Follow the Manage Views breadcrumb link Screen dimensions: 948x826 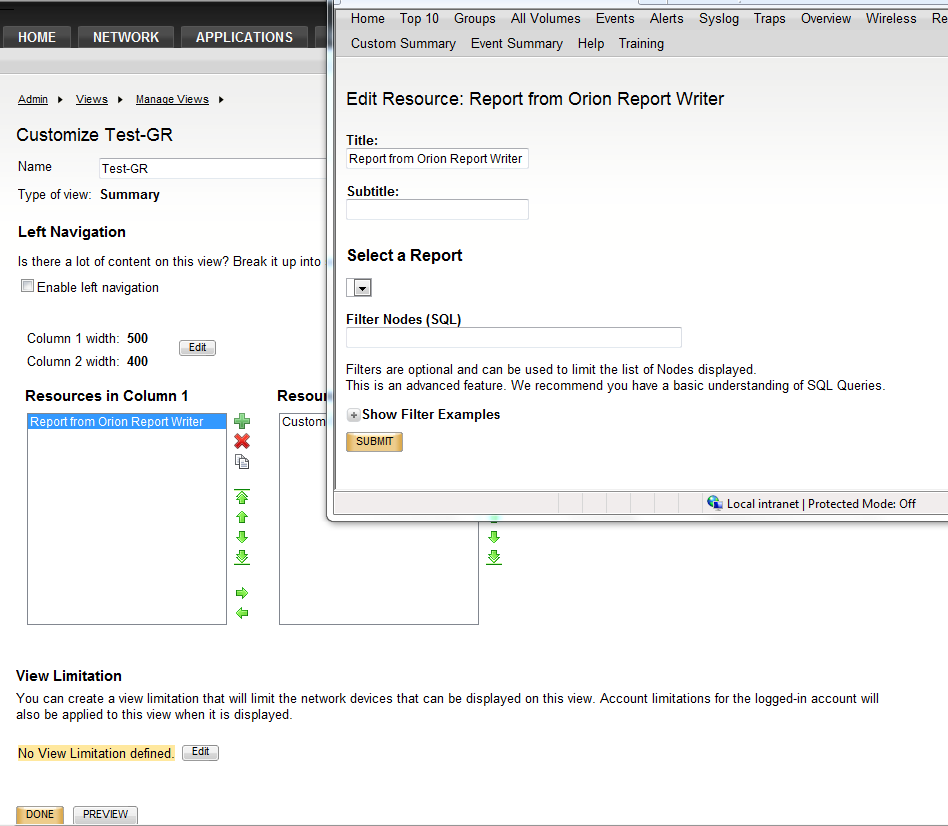click(x=172, y=99)
